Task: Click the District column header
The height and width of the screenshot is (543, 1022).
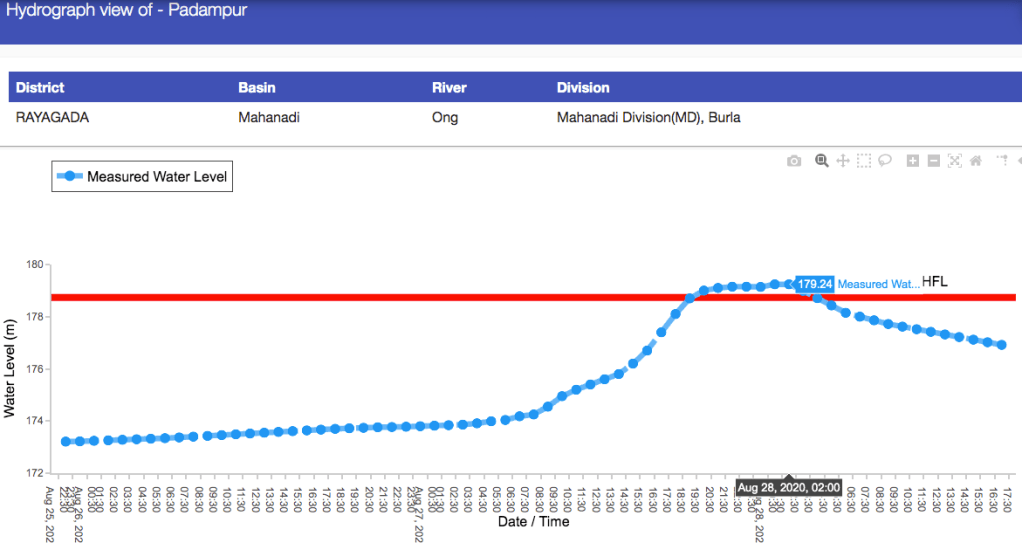Action: tap(40, 88)
